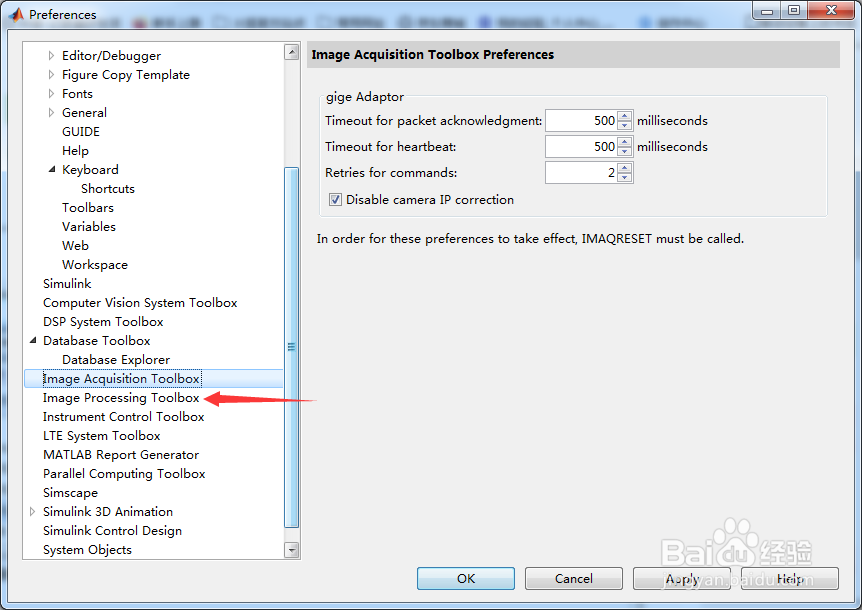Expand the Editor/Debugger tree node

tap(51, 56)
